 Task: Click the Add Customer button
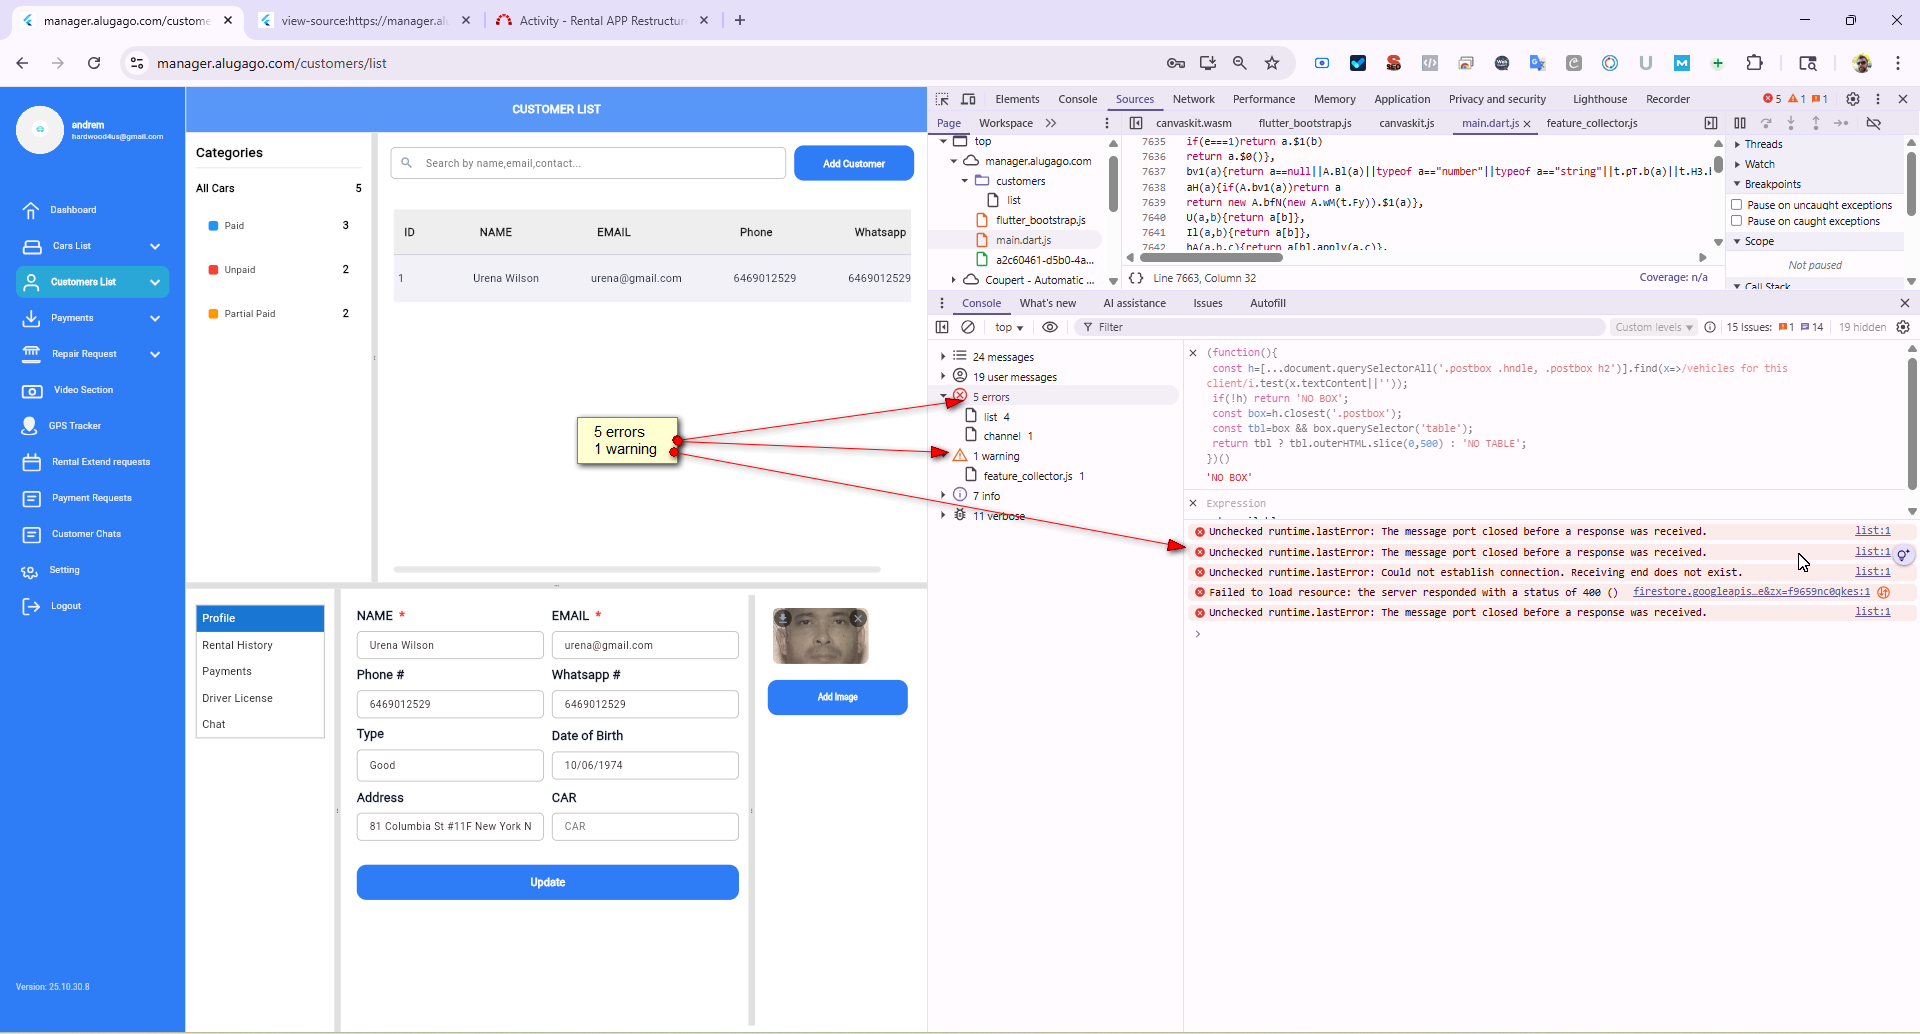pyautogui.click(x=853, y=163)
